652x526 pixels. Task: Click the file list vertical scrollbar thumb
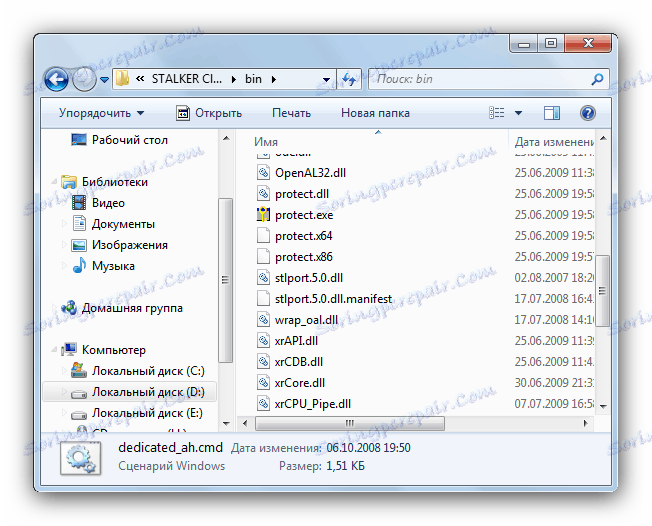pos(603,290)
